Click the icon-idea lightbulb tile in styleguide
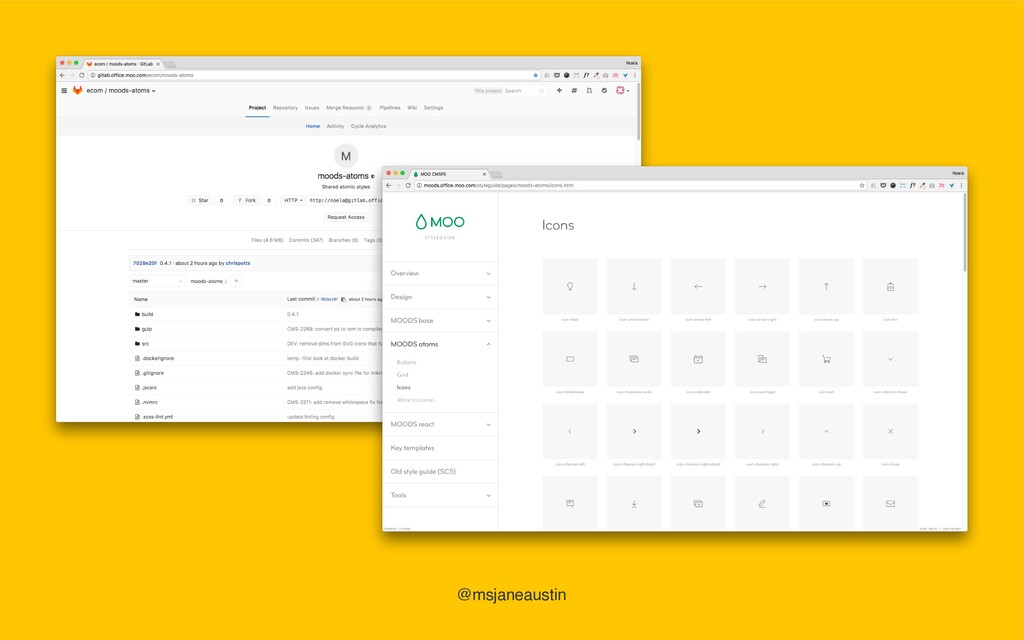The image size is (1024, 640). (569, 286)
